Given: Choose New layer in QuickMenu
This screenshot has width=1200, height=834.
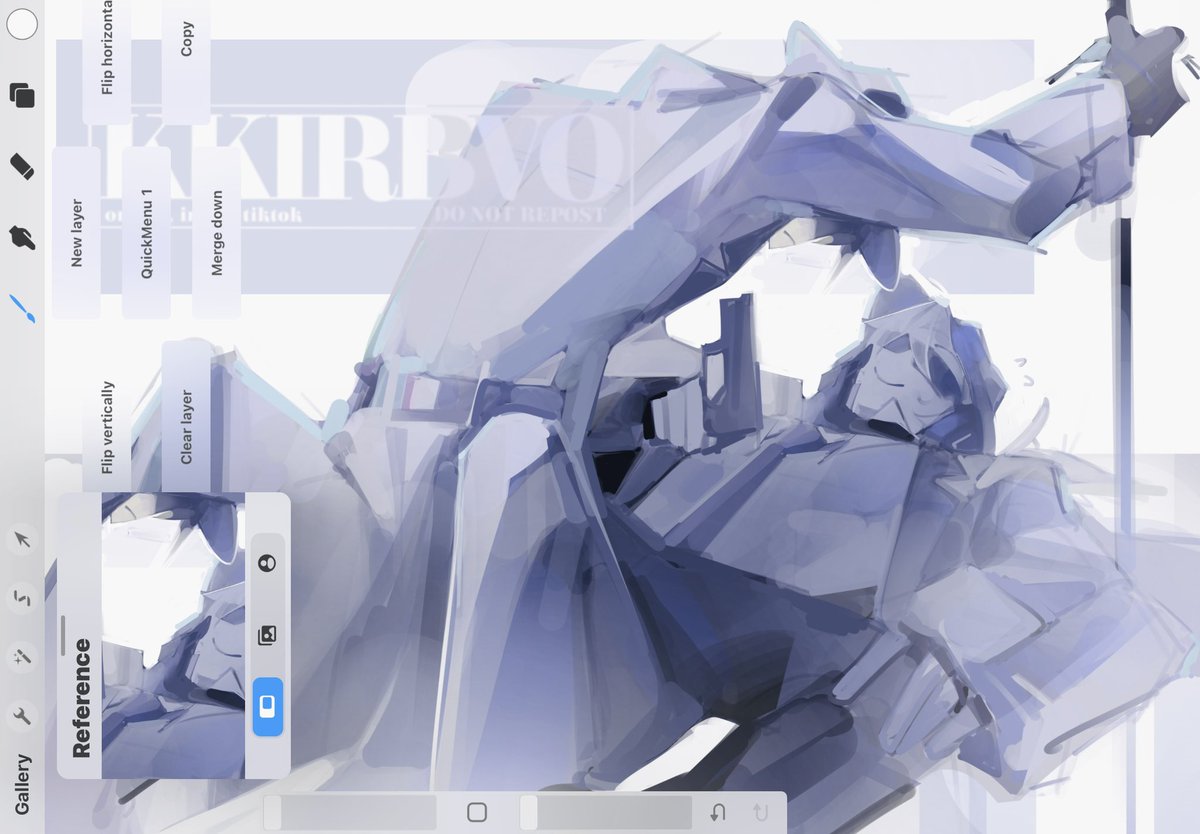Looking at the screenshot, I should pyautogui.click(x=77, y=233).
